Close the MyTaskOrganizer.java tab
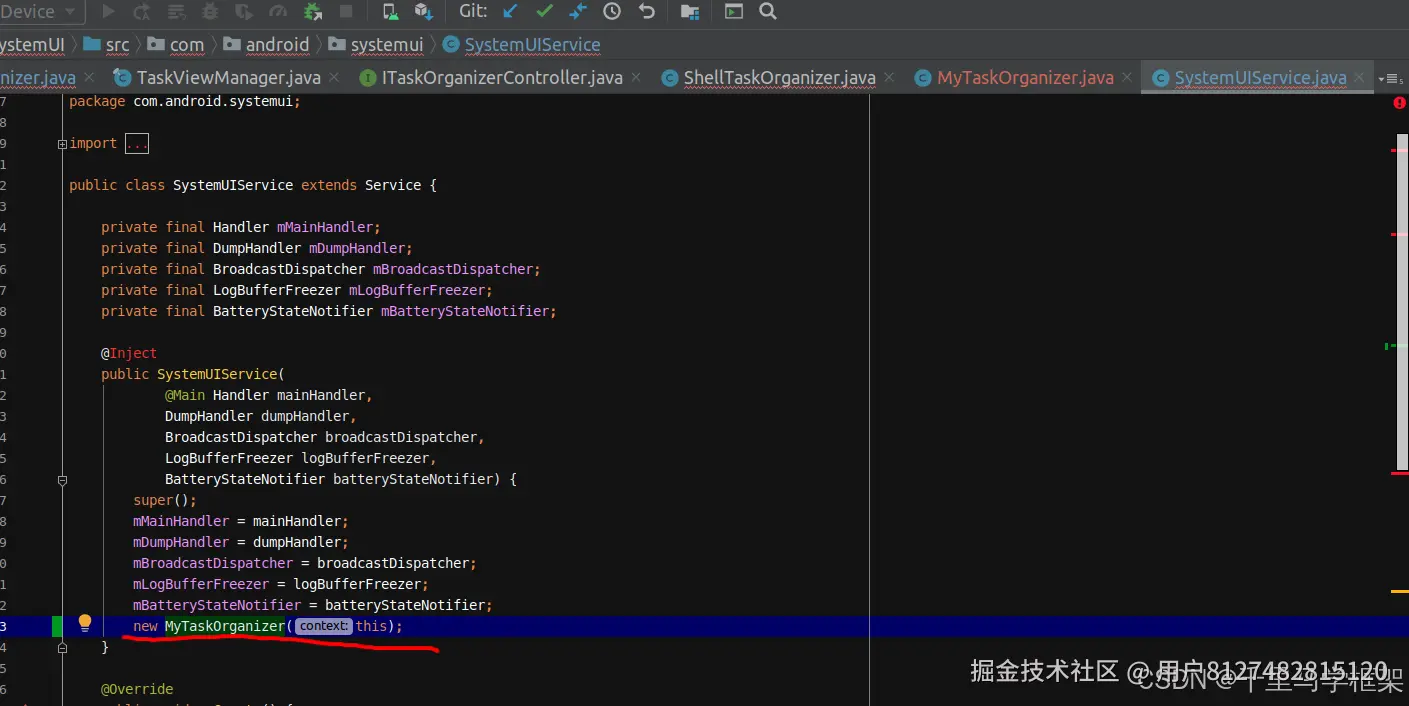This screenshot has height=706, width=1409. click(x=1127, y=77)
